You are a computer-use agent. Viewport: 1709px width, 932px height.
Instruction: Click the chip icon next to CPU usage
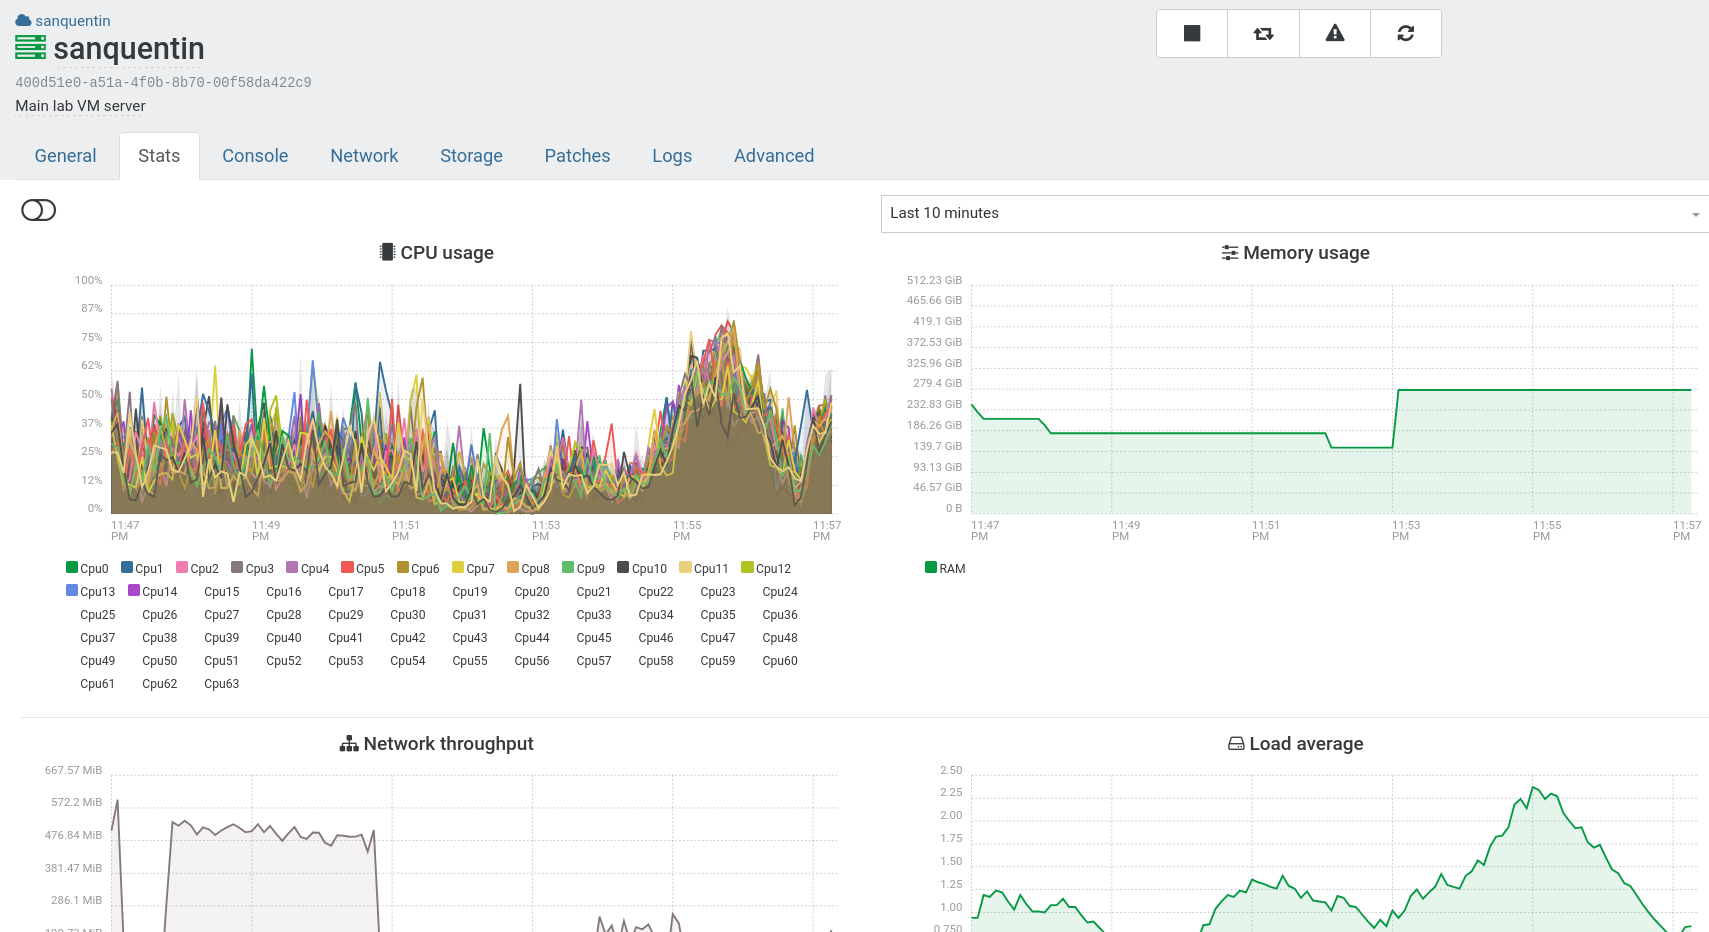[387, 252]
